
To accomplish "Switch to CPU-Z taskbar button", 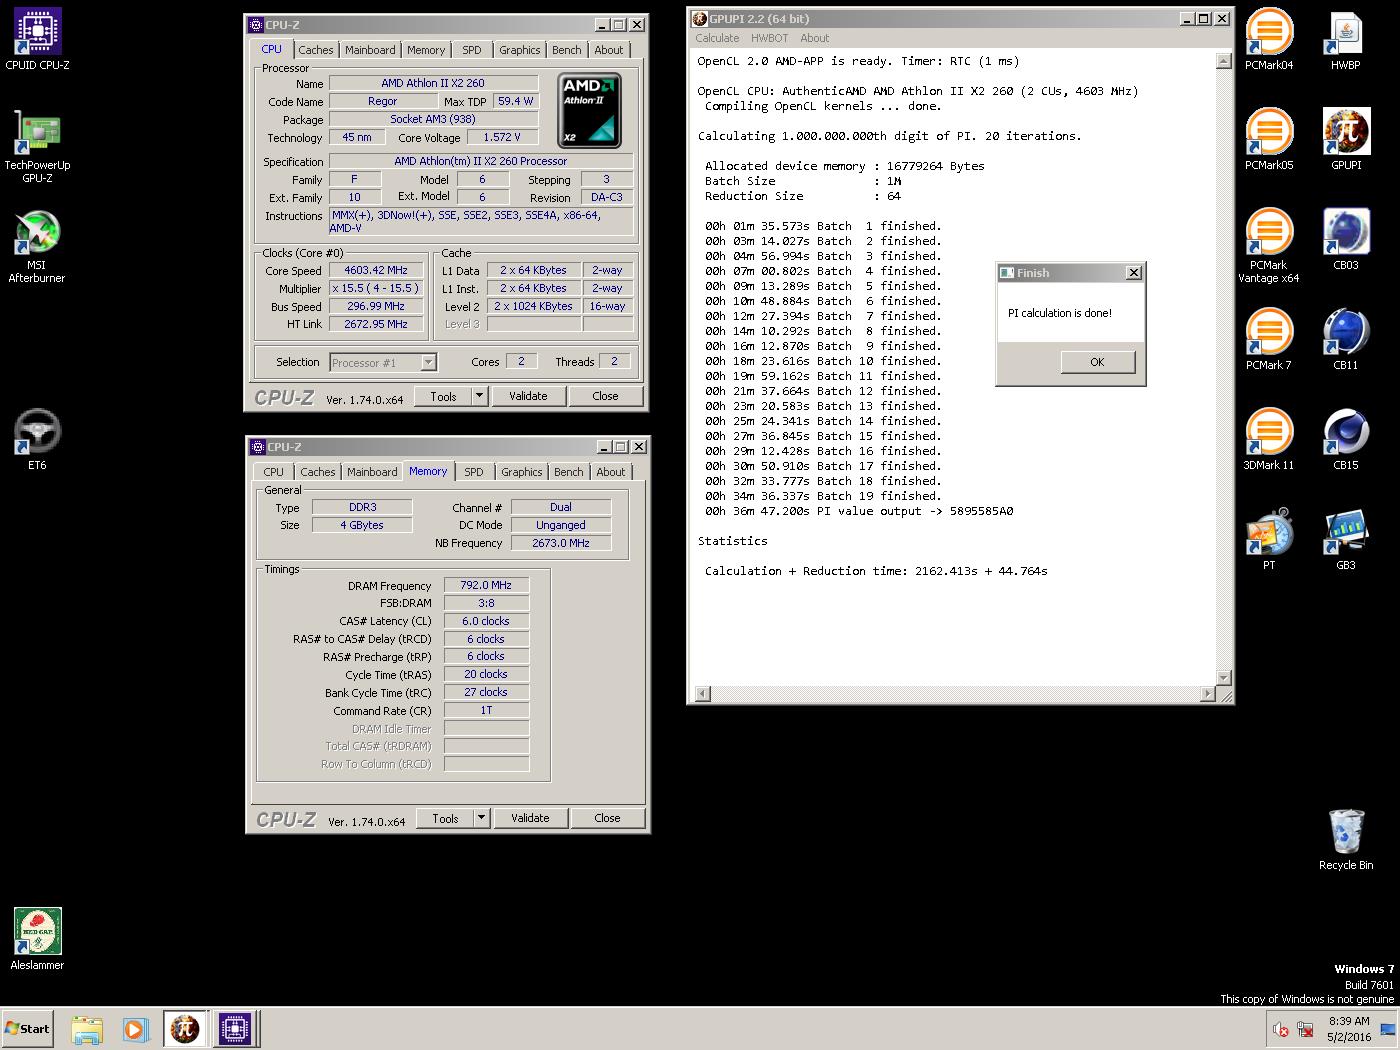I will click(235, 1029).
